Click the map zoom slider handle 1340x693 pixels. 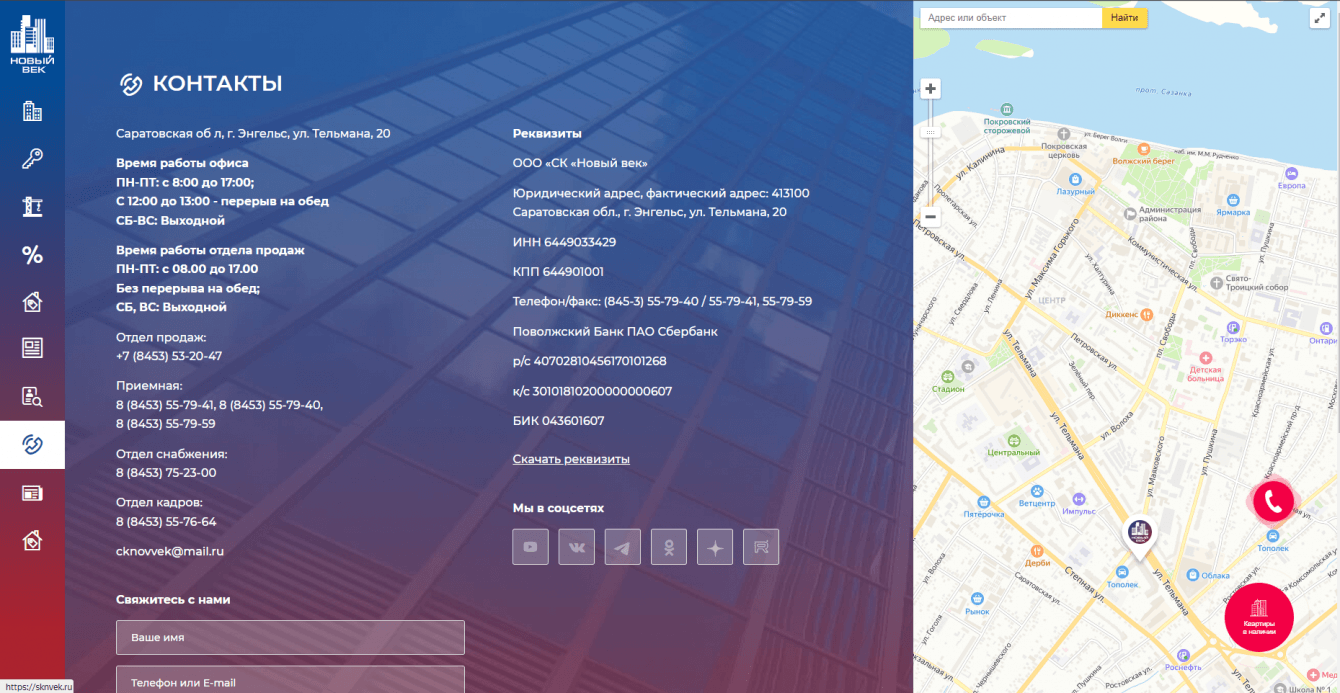(931, 132)
